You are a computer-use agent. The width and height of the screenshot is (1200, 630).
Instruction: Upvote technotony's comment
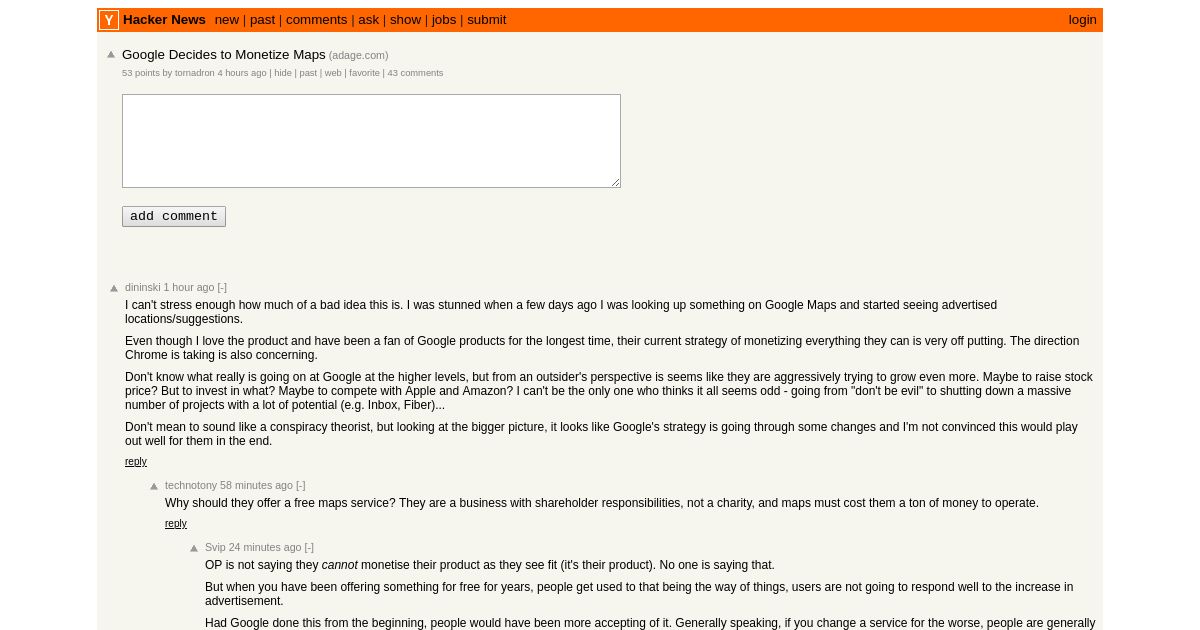(x=154, y=486)
